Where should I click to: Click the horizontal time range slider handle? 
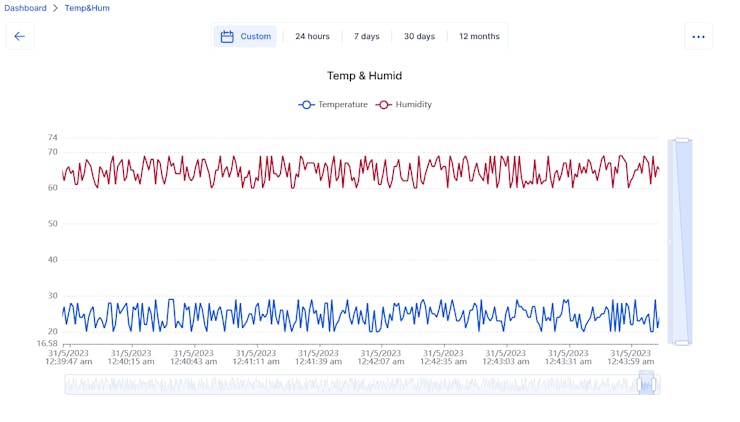pos(646,383)
